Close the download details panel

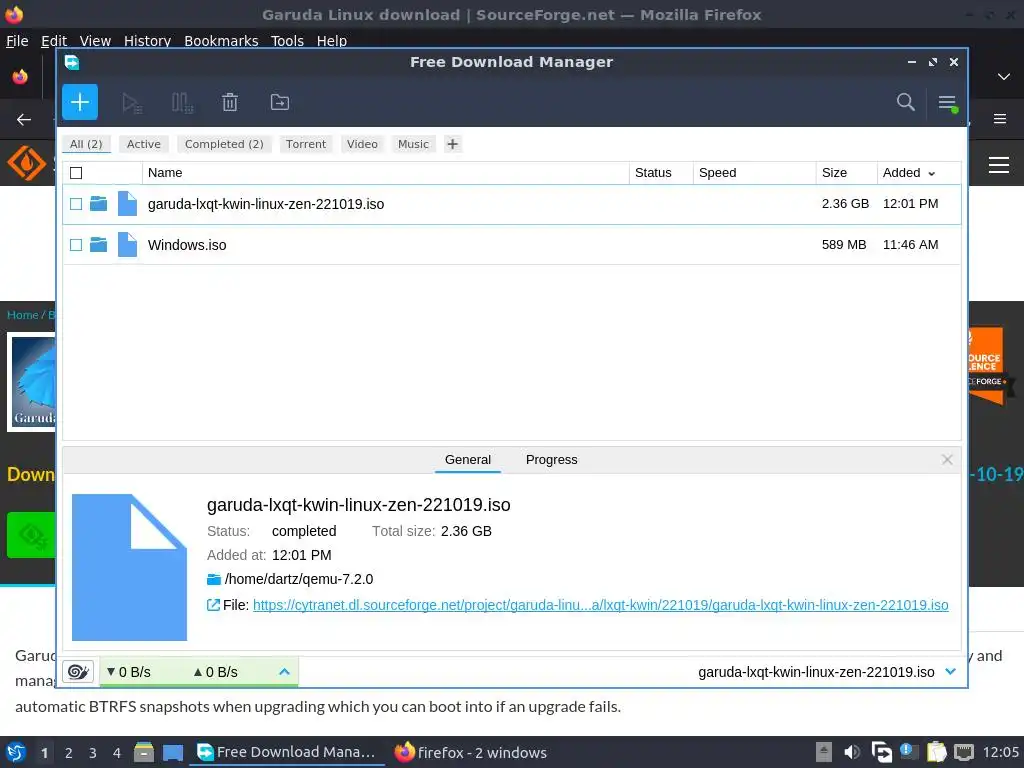pos(947,460)
